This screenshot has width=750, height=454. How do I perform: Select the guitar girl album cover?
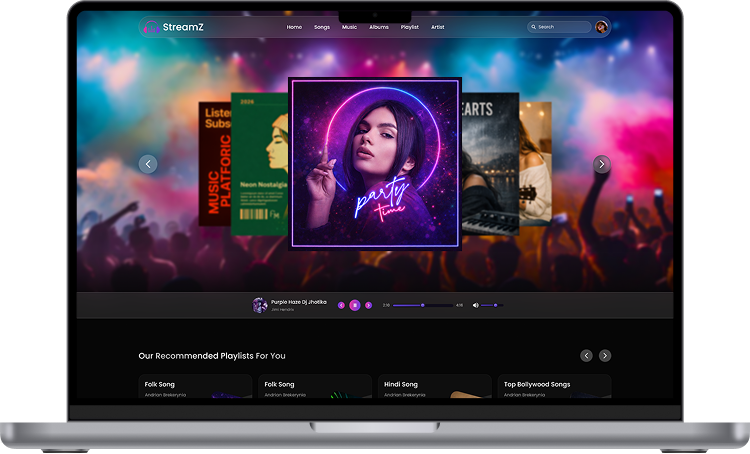(535, 164)
